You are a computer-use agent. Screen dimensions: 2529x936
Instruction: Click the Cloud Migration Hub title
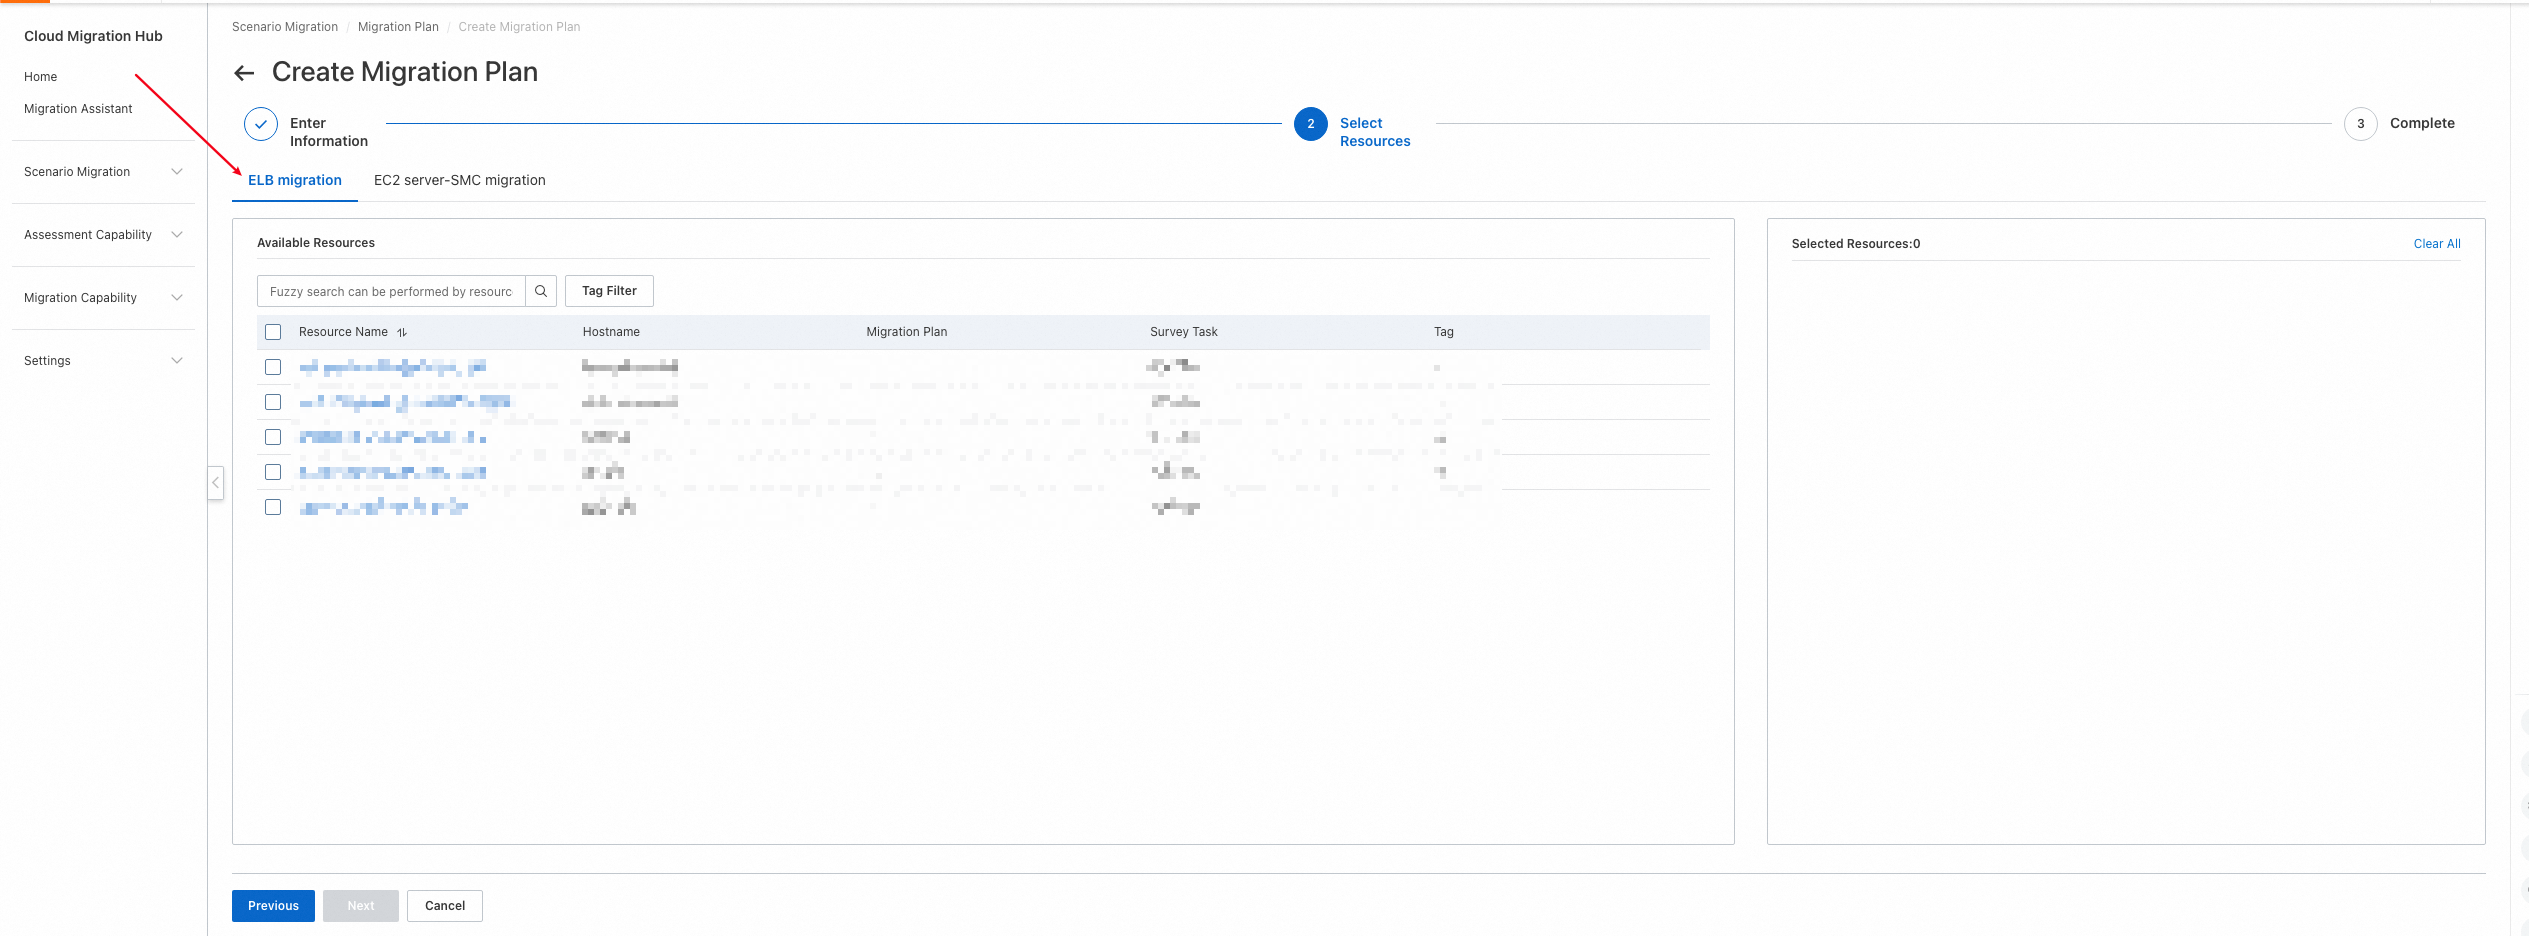click(x=93, y=36)
